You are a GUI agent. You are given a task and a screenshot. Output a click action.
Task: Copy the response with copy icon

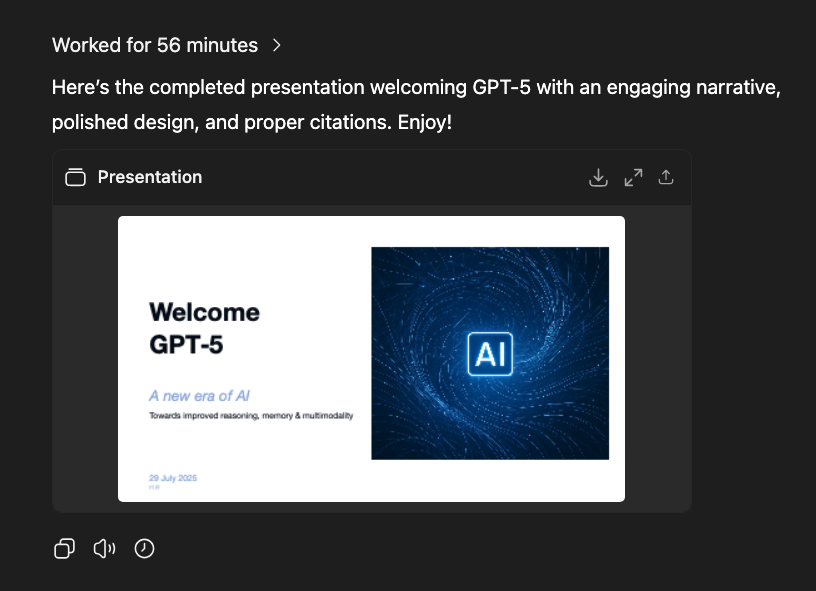[x=65, y=548]
